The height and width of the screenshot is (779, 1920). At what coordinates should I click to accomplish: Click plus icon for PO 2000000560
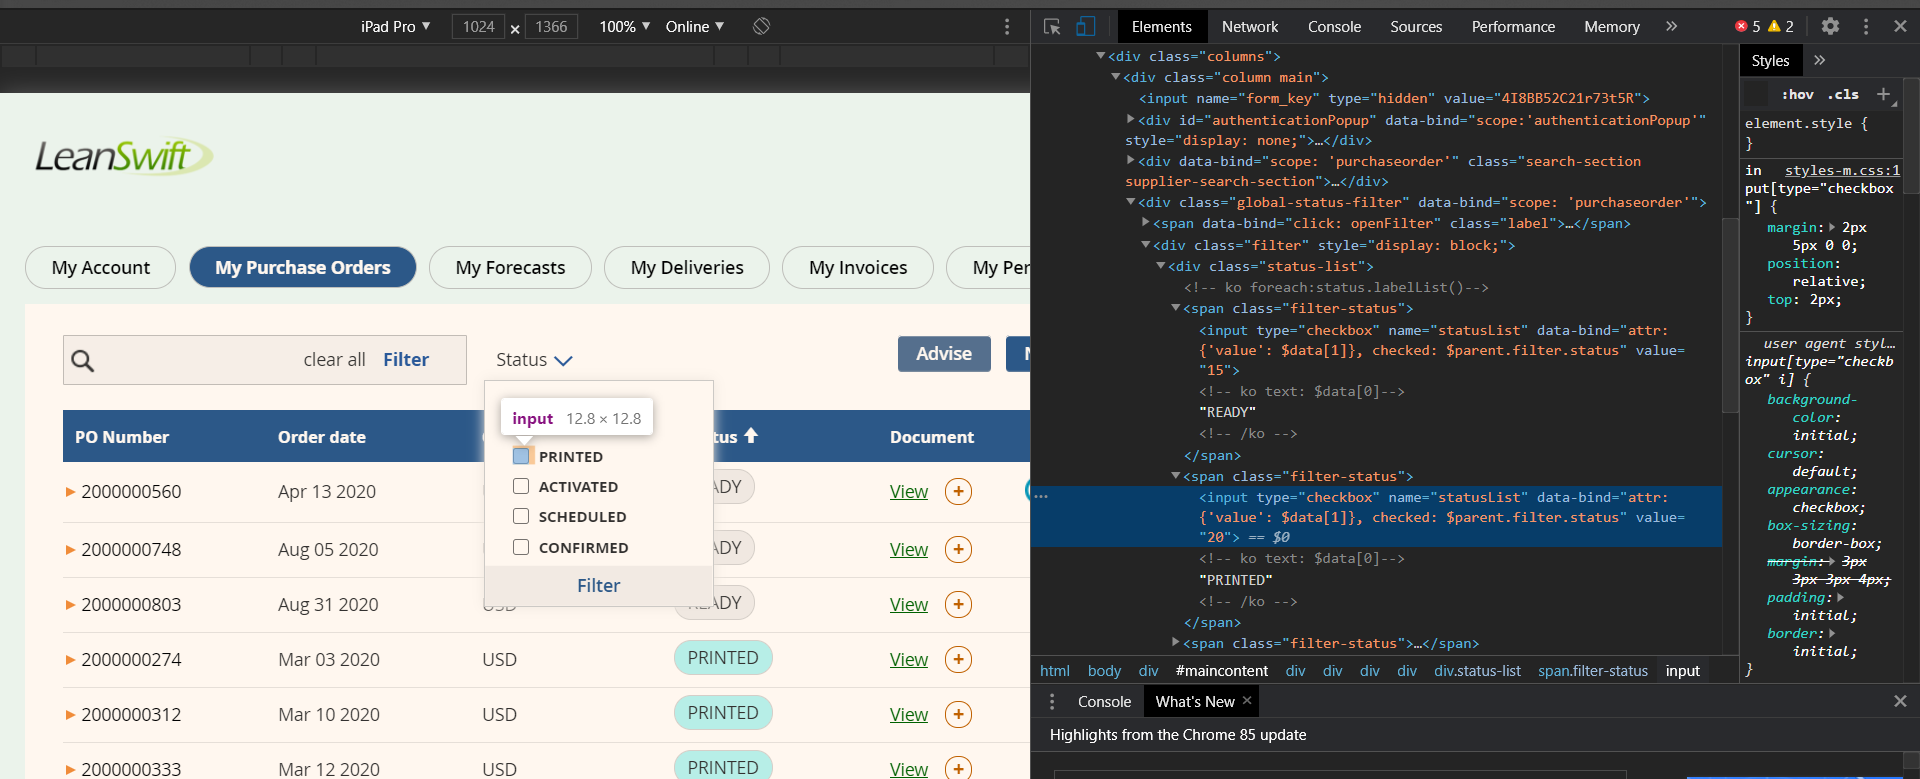click(x=958, y=492)
